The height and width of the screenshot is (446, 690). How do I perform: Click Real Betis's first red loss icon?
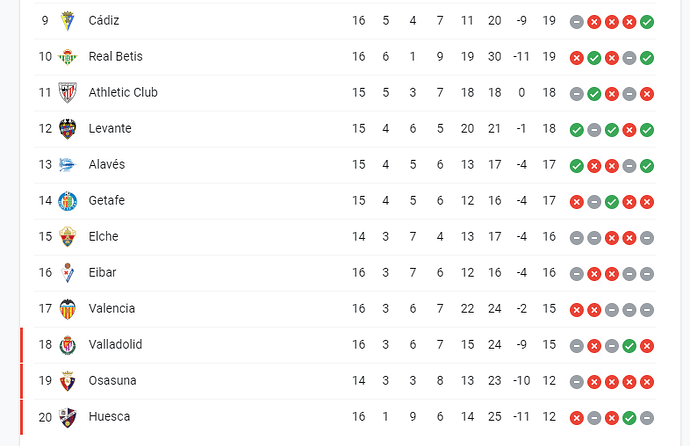point(576,58)
